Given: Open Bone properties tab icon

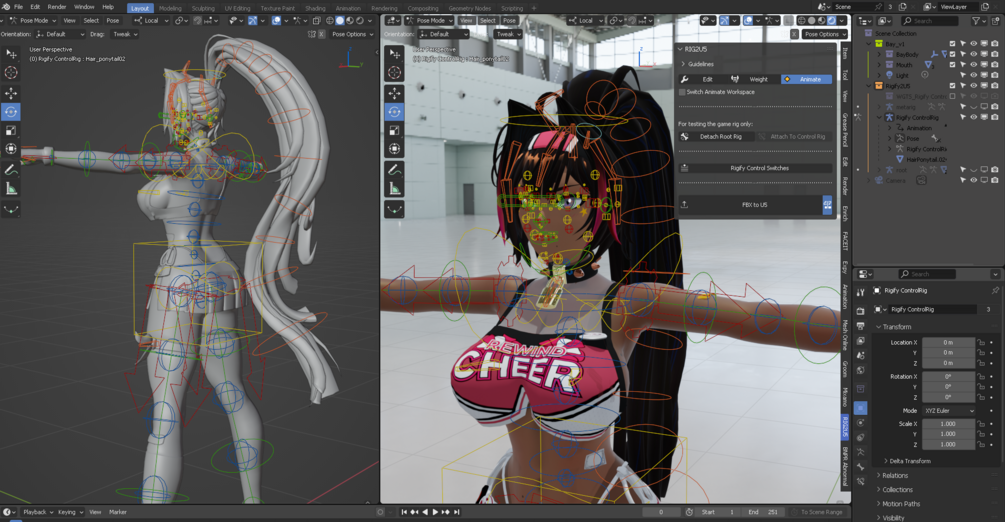Looking at the screenshot, I should pos(861,467).
